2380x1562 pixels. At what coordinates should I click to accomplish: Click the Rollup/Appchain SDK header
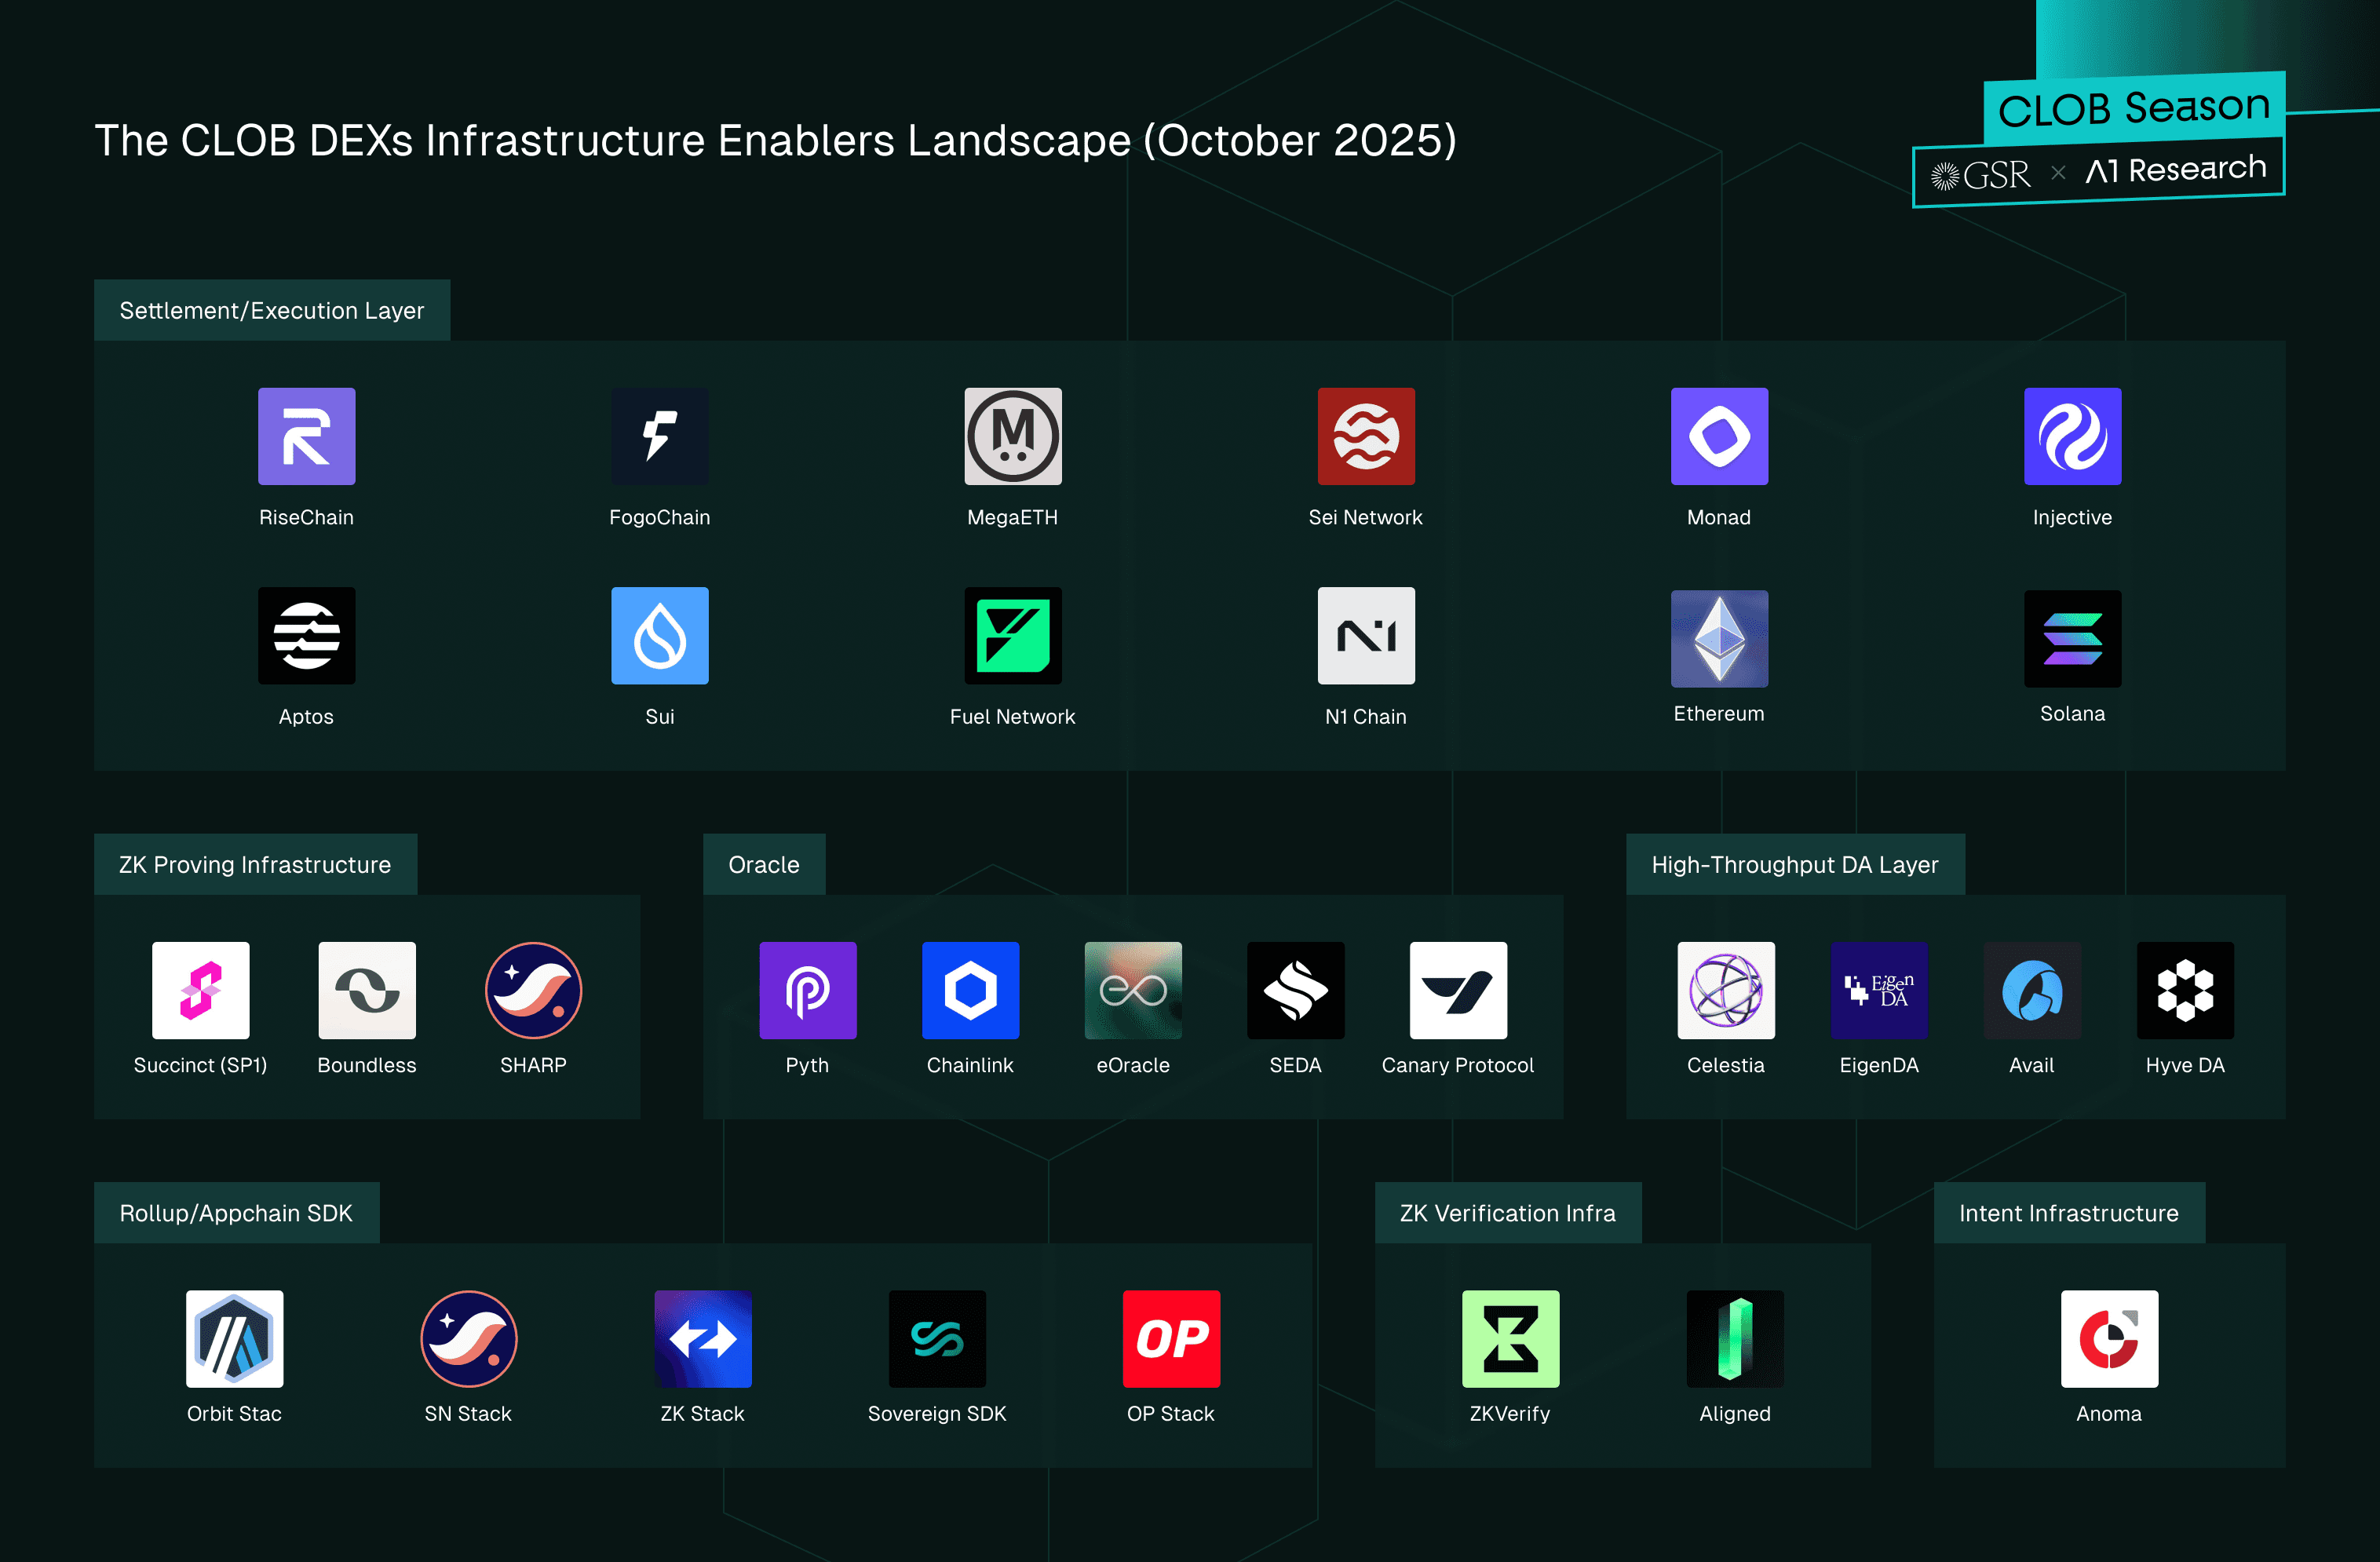click(x=236, y=1212)
